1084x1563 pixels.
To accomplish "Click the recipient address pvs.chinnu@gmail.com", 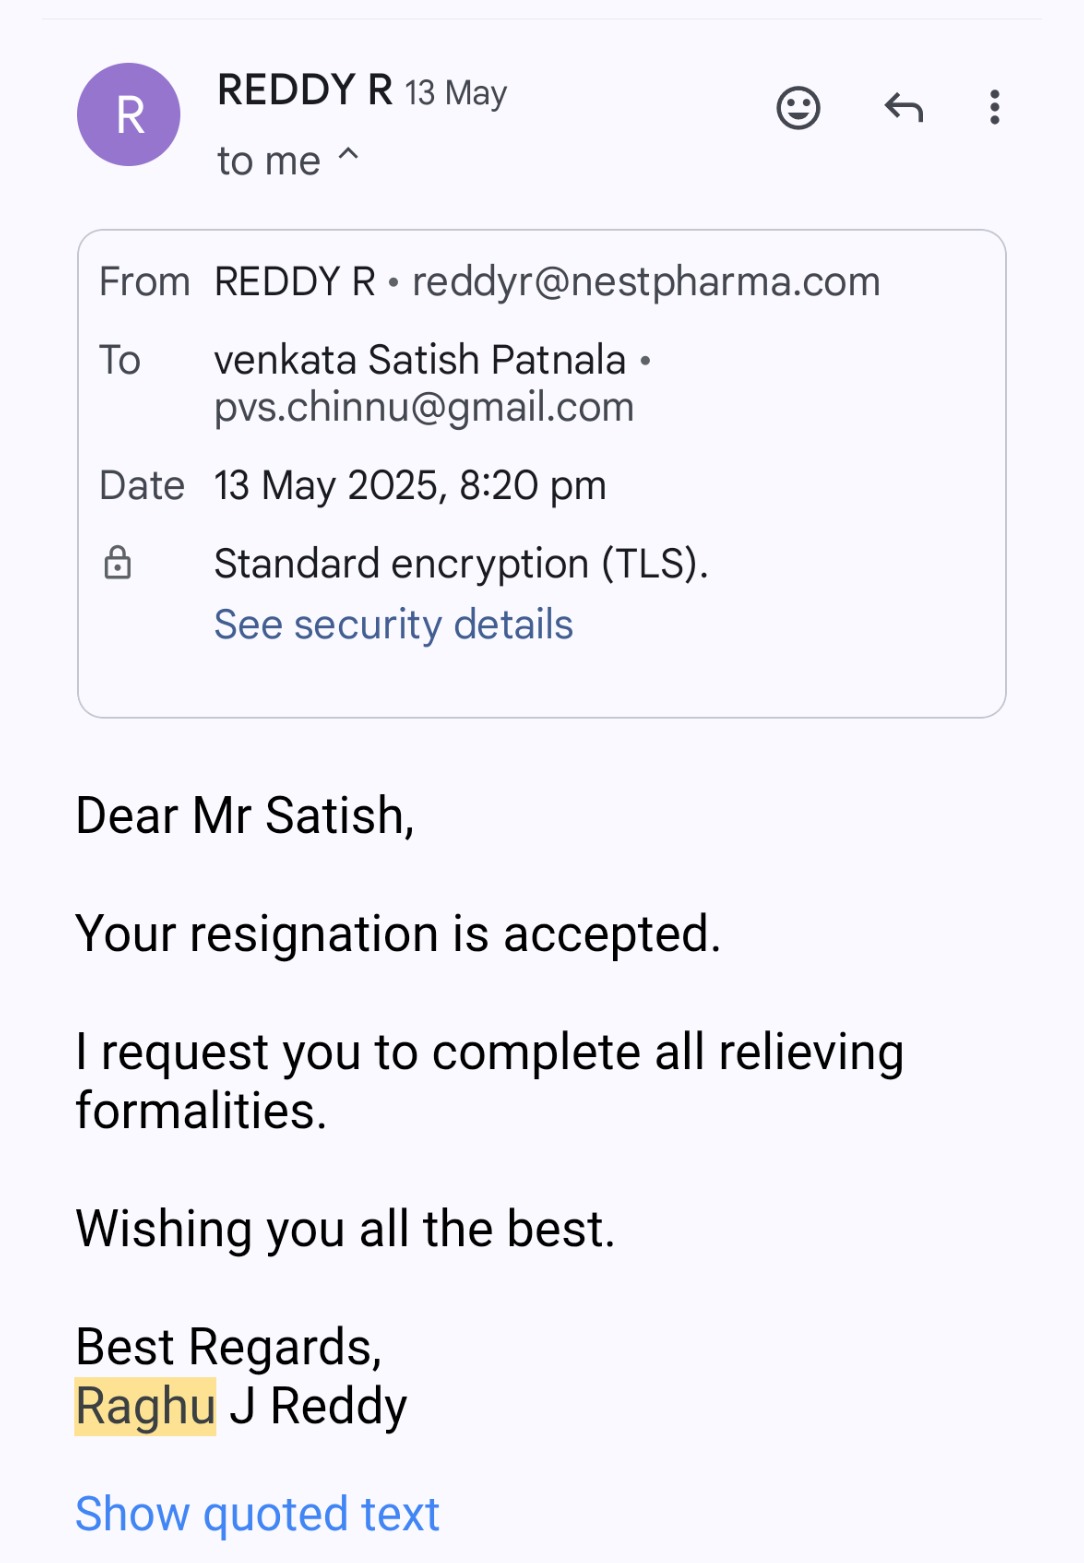I will tap(424, 407).
